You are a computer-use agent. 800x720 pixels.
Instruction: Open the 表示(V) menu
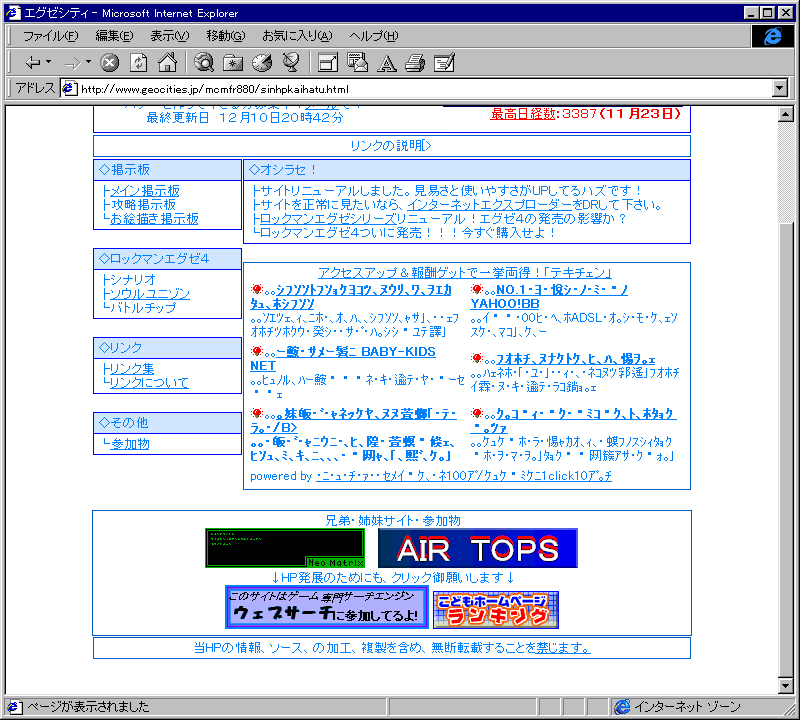coord(170,36)
